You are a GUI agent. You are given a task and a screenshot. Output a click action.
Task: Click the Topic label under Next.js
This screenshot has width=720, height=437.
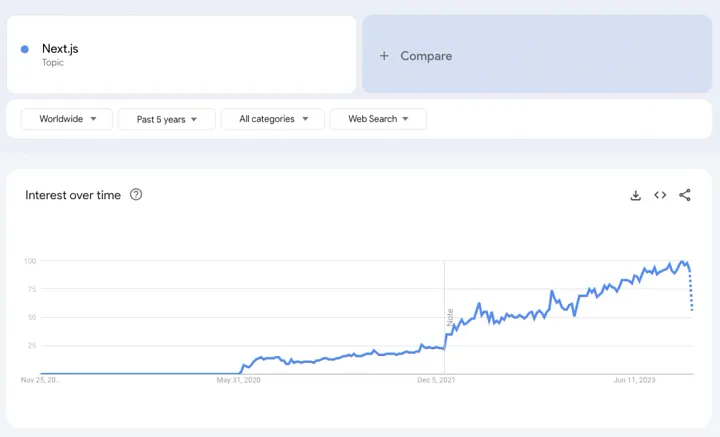[52, 62]
